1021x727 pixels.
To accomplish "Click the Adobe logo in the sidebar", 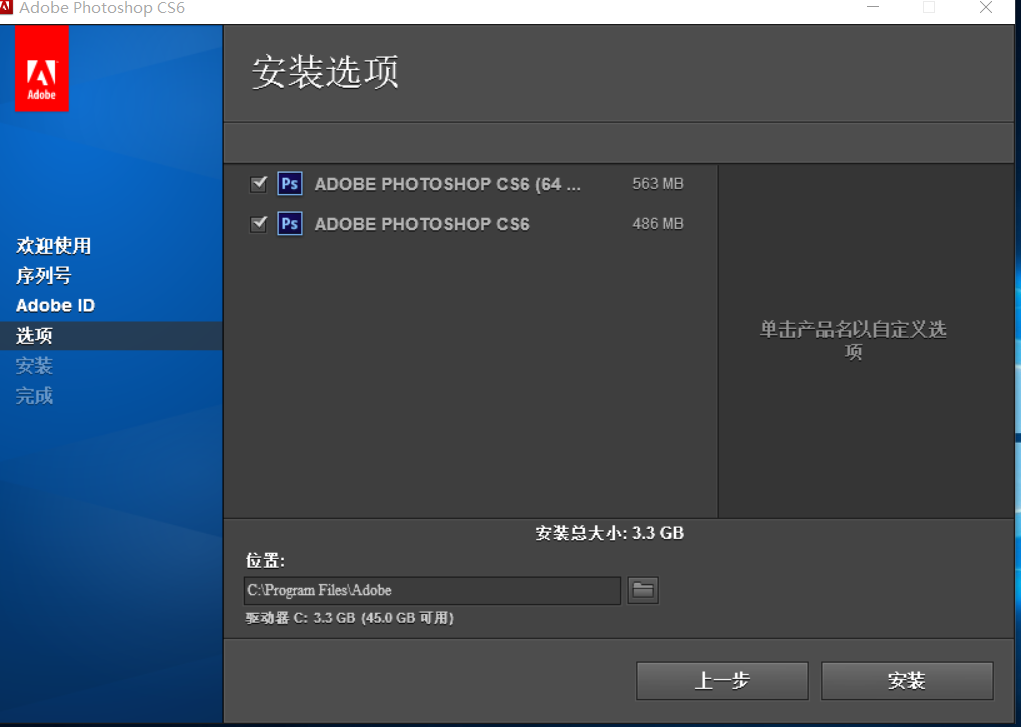I will point(41,67).
